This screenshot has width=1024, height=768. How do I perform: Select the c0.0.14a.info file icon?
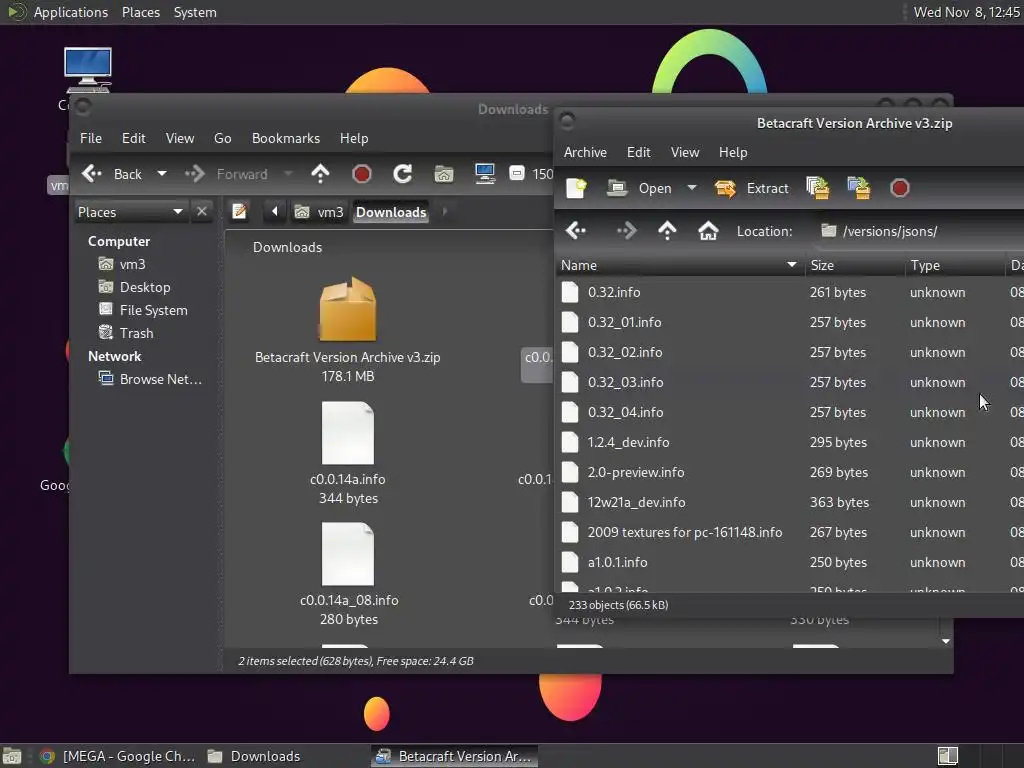point(348,432)
